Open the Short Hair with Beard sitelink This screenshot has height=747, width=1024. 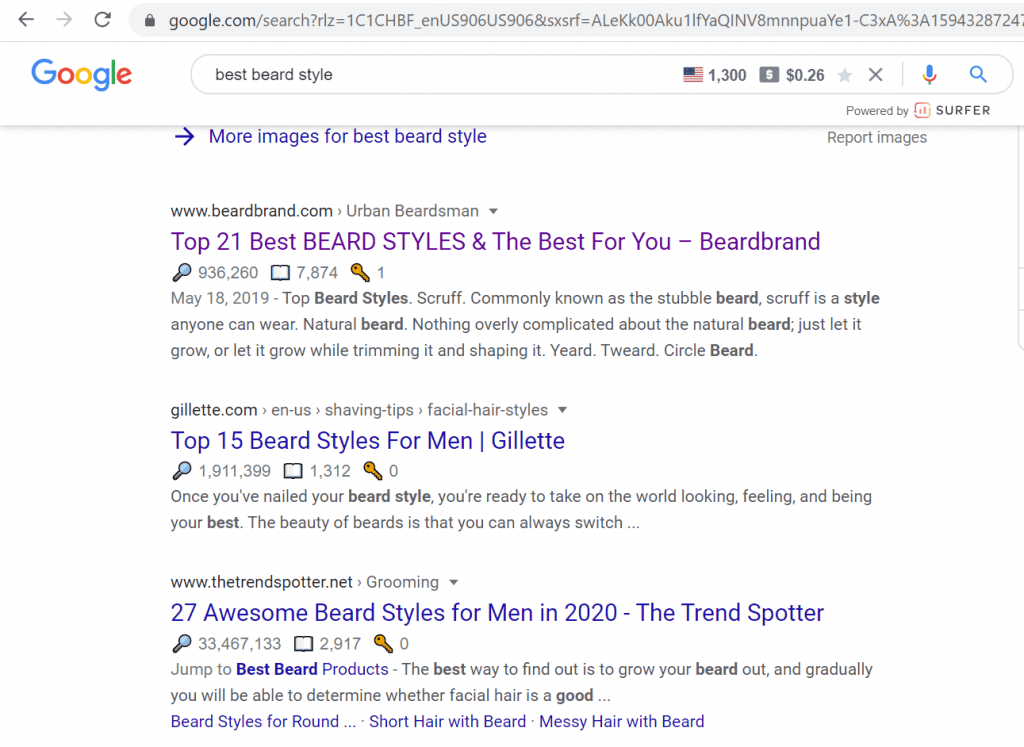(447, 722)
